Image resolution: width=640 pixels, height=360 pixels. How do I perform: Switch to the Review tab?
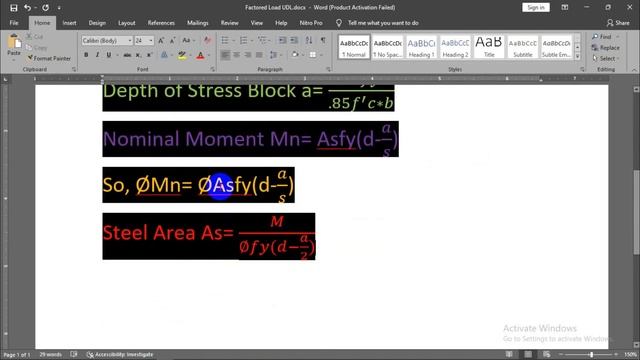pyautogui.click(x=229, y=23)
